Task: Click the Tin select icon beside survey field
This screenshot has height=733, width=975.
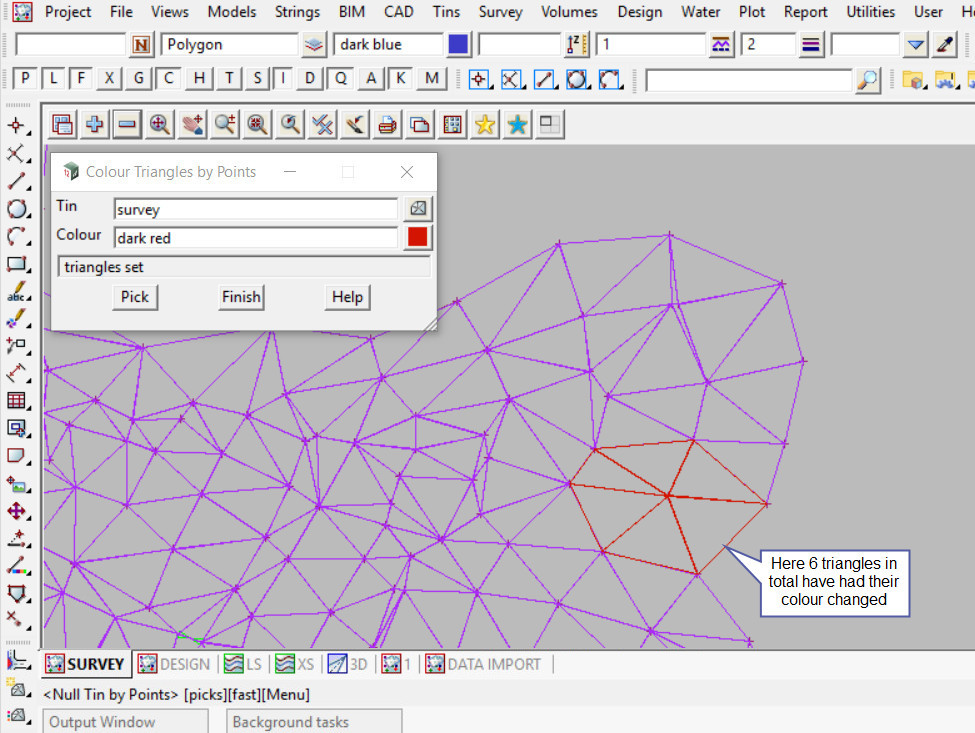Action: coord(418,208)
